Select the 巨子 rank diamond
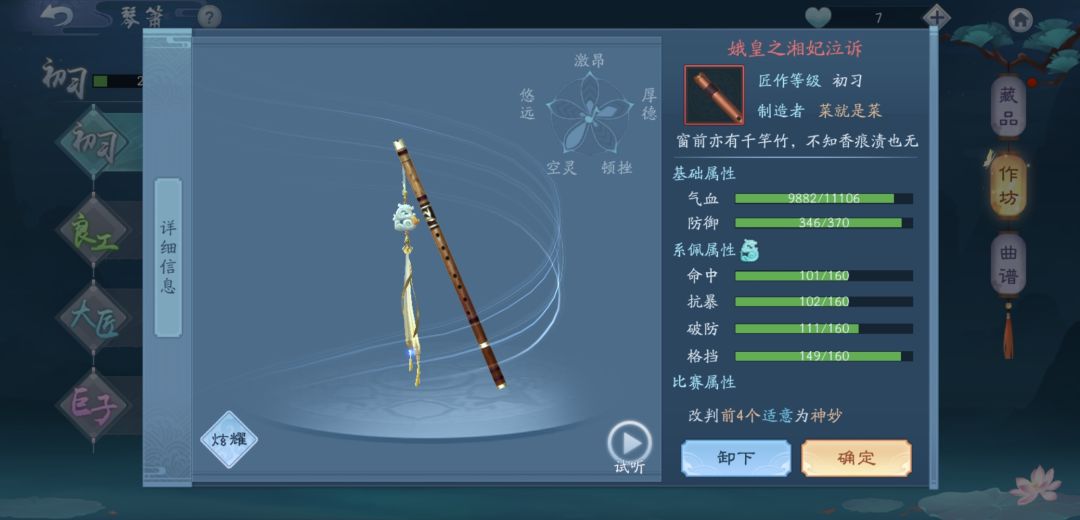Image resolution: width=1080 pixels, height=520 pixels. [93, 406]
